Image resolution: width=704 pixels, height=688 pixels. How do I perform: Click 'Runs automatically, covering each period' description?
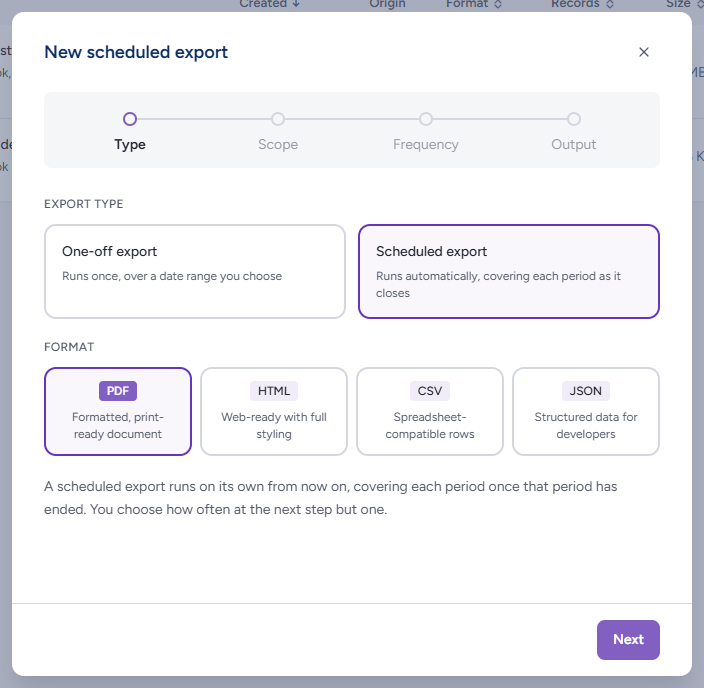(x=498, y=284)
